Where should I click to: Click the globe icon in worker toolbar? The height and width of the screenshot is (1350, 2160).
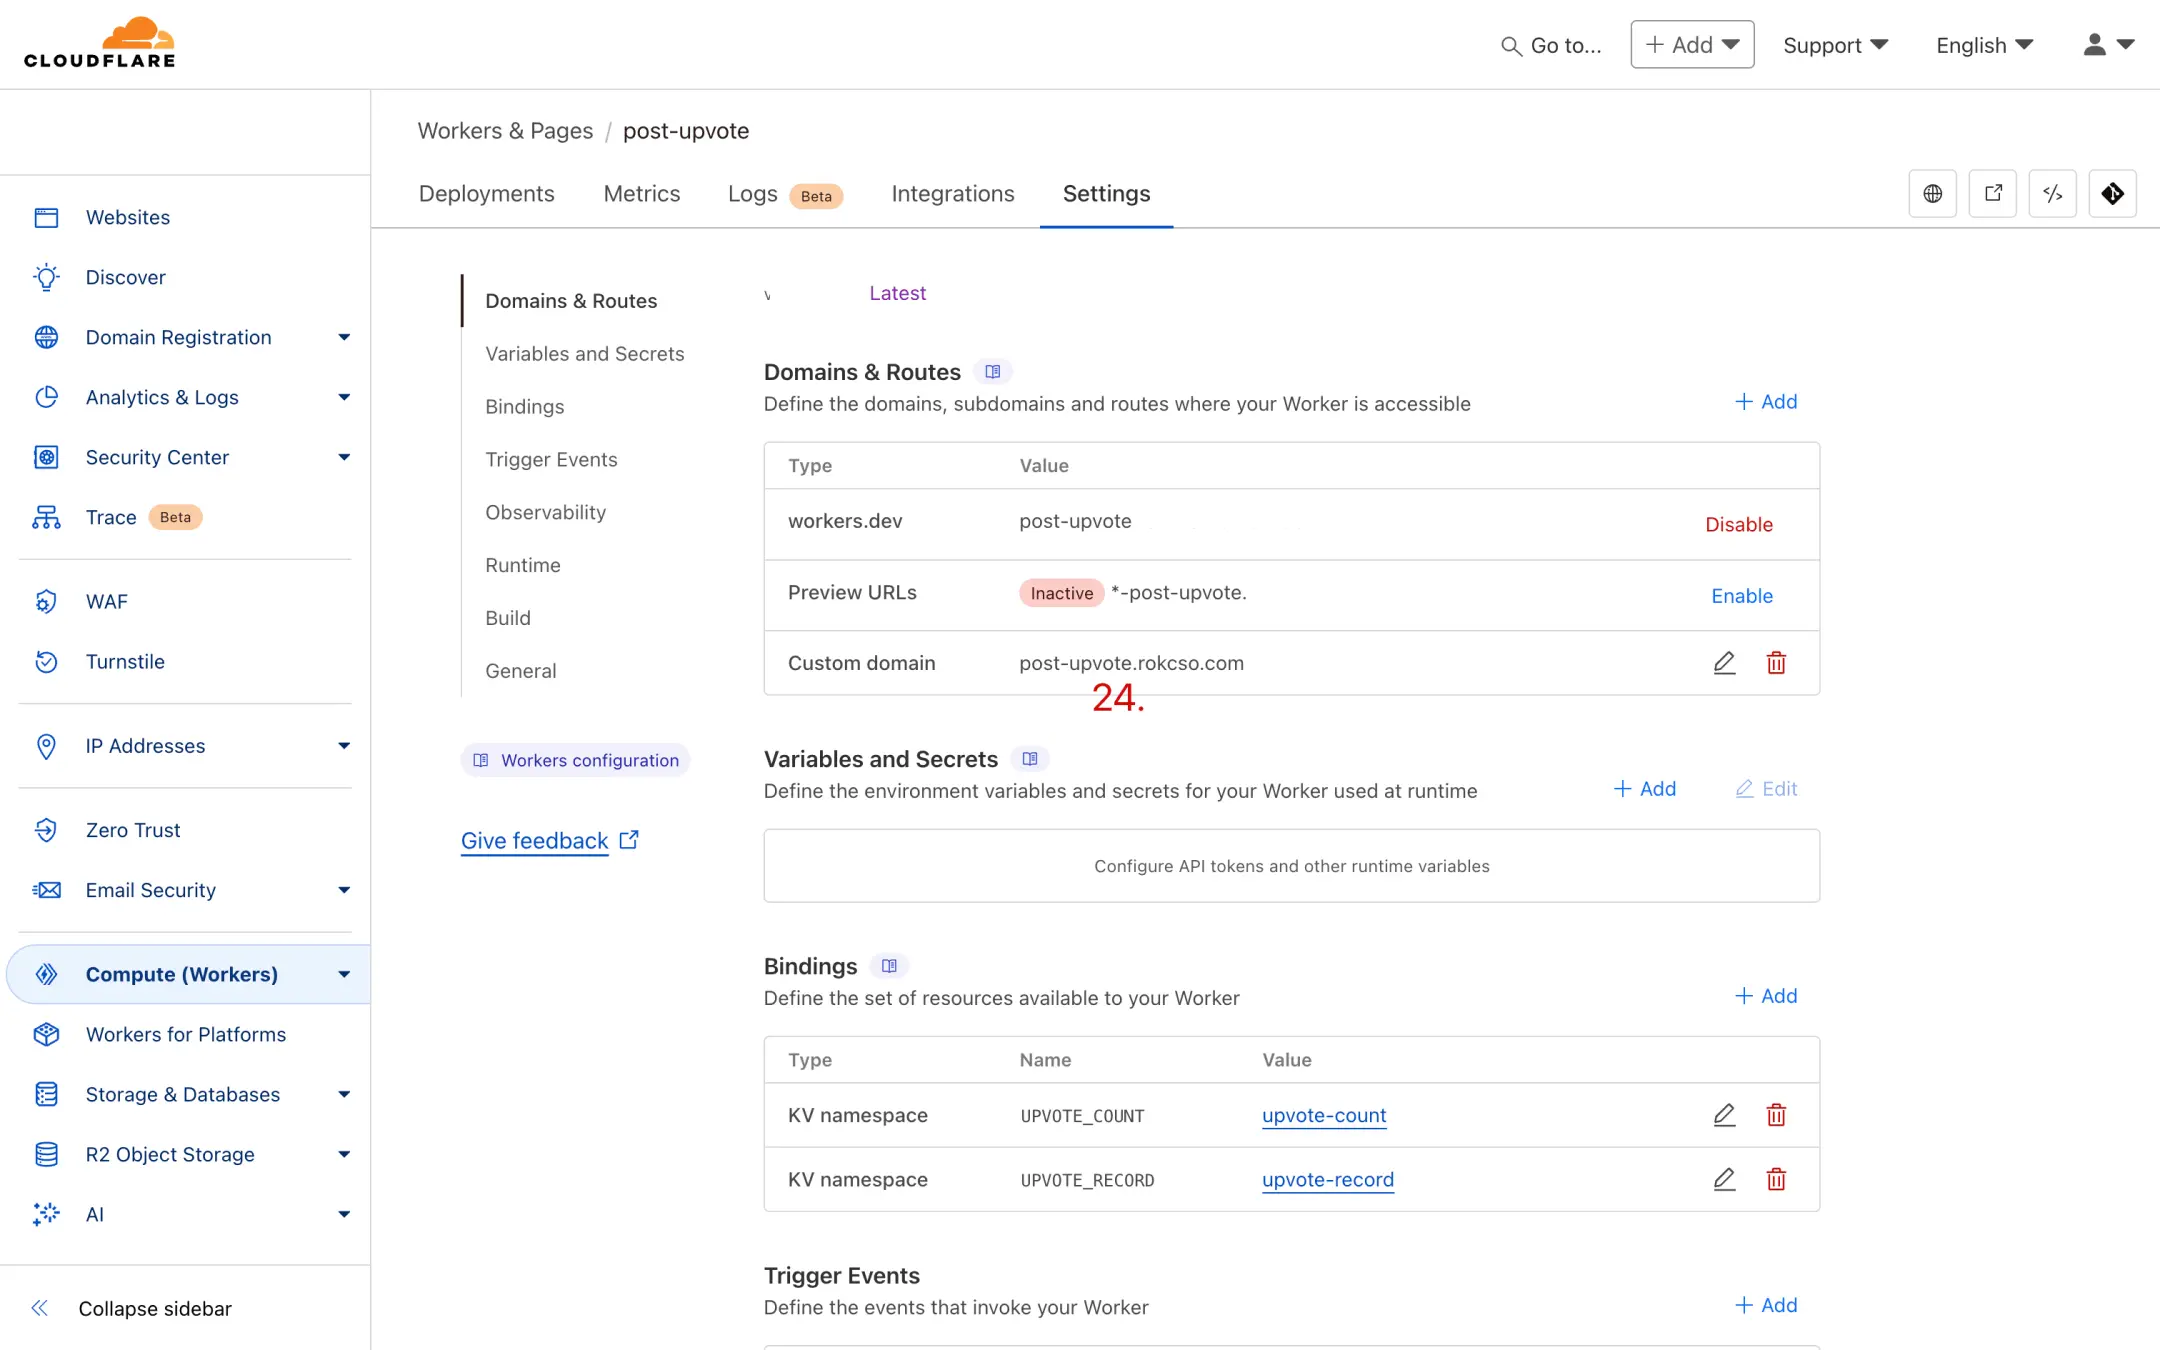click(x=1932, y=194)
